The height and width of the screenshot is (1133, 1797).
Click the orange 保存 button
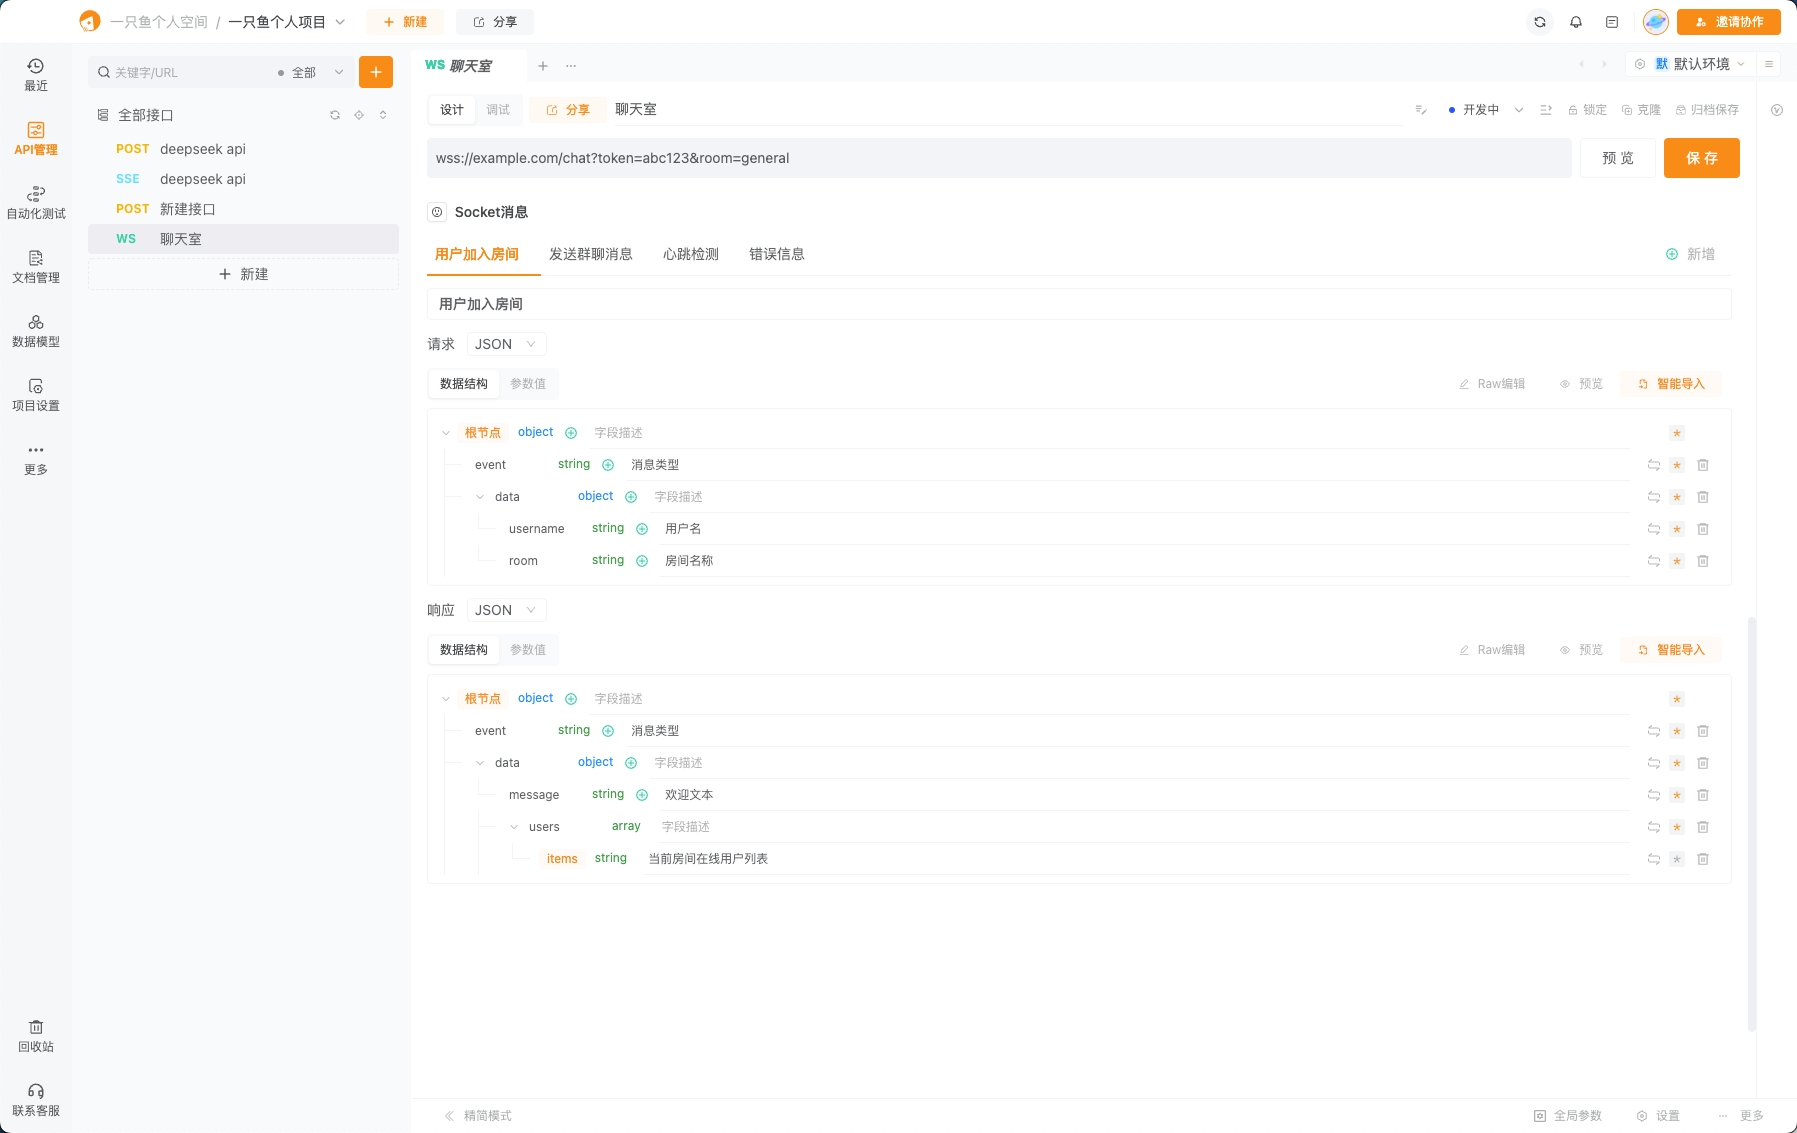pos(1702,158)
